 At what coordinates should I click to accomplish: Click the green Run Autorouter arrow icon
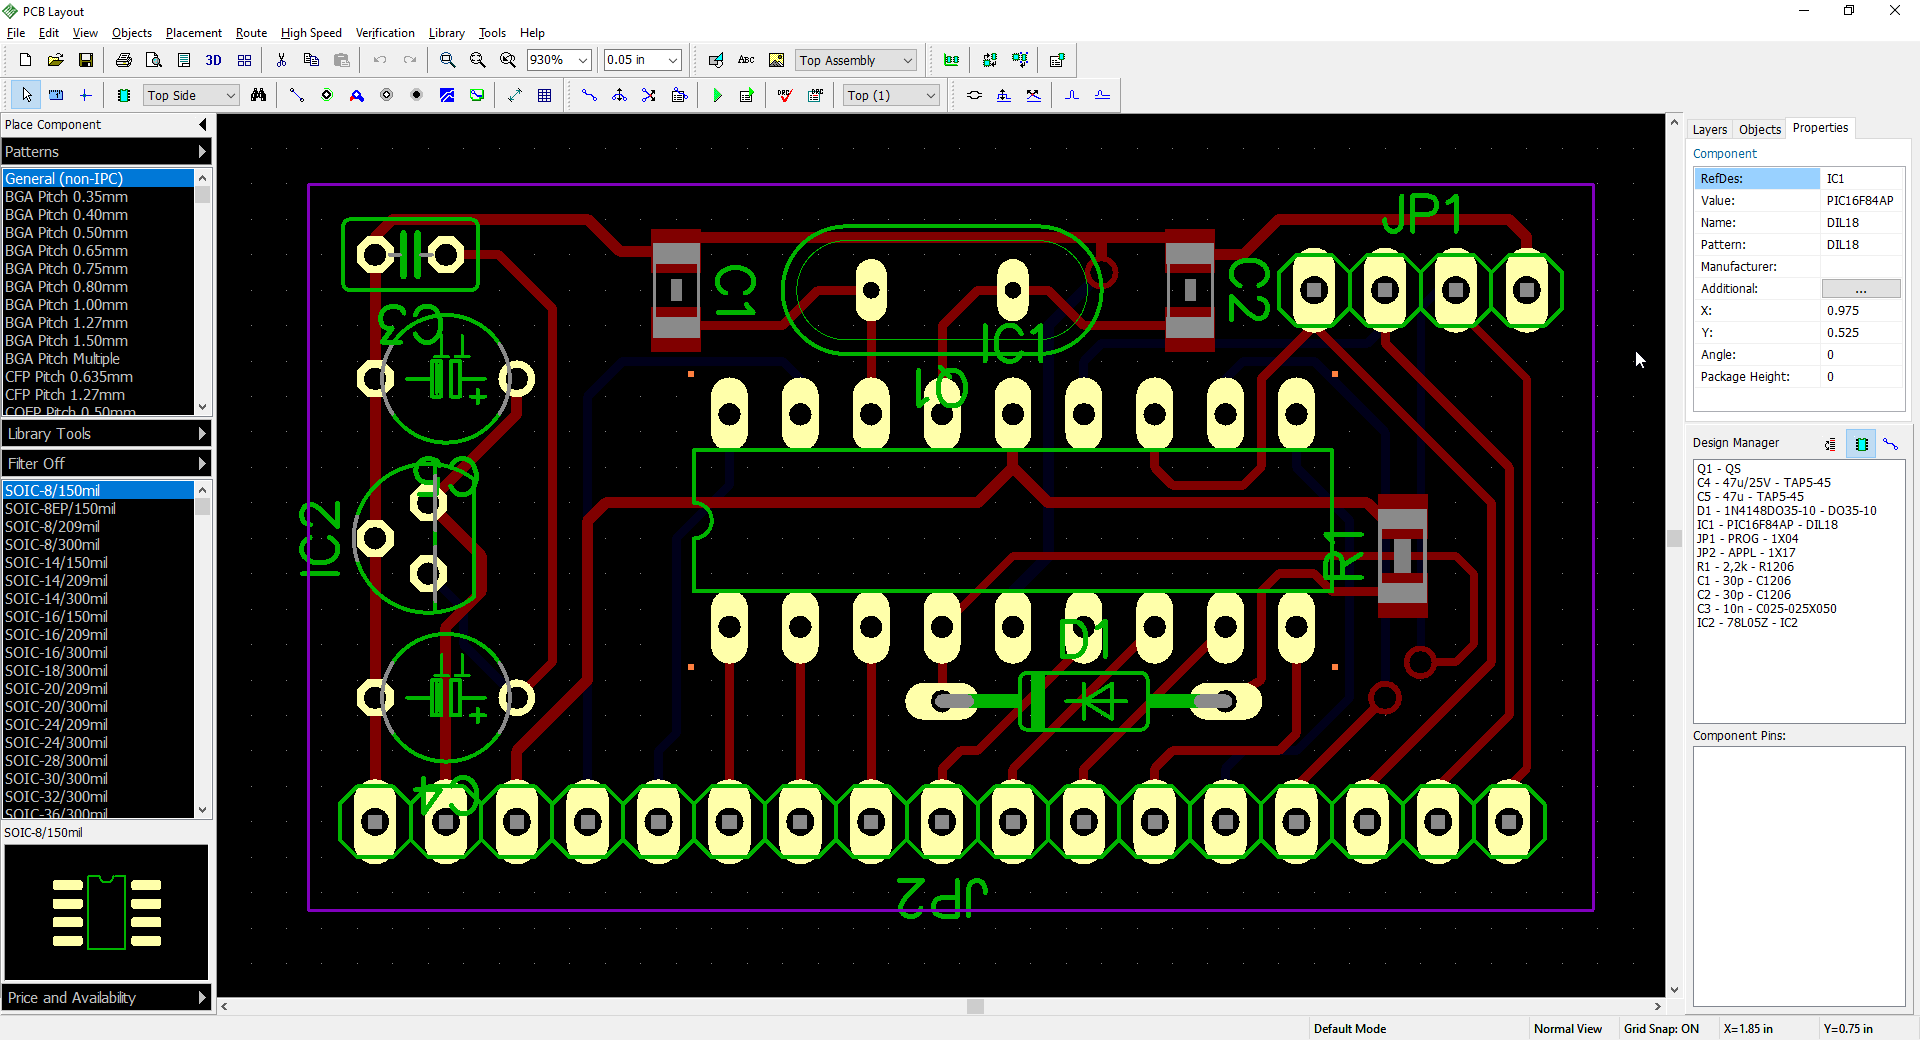718,95
